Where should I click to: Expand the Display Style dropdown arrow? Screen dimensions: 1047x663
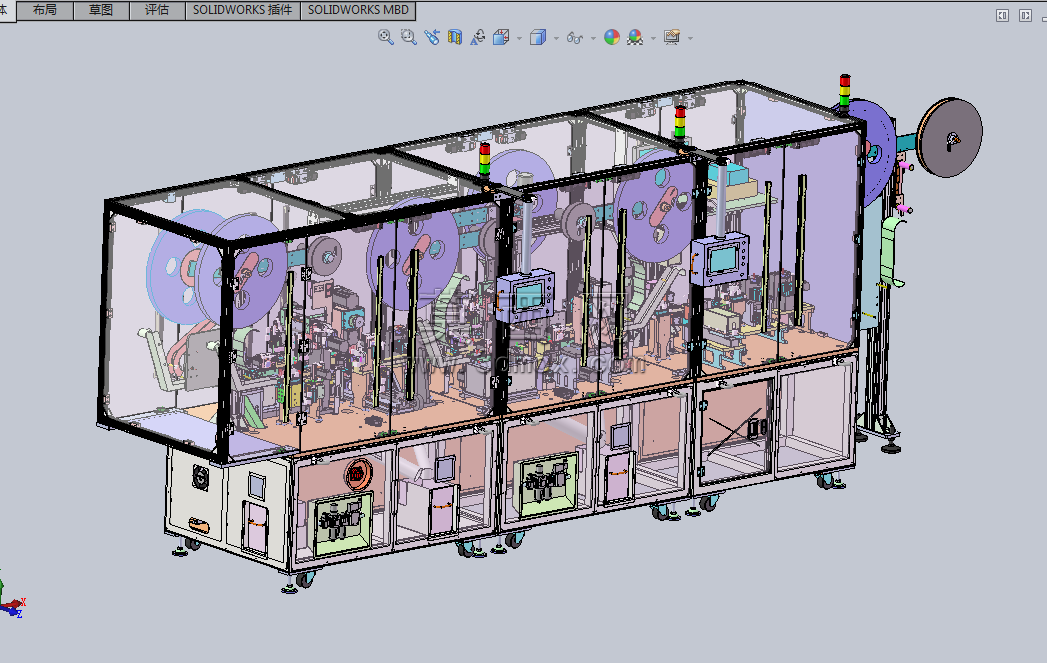[x=556, y=38]
